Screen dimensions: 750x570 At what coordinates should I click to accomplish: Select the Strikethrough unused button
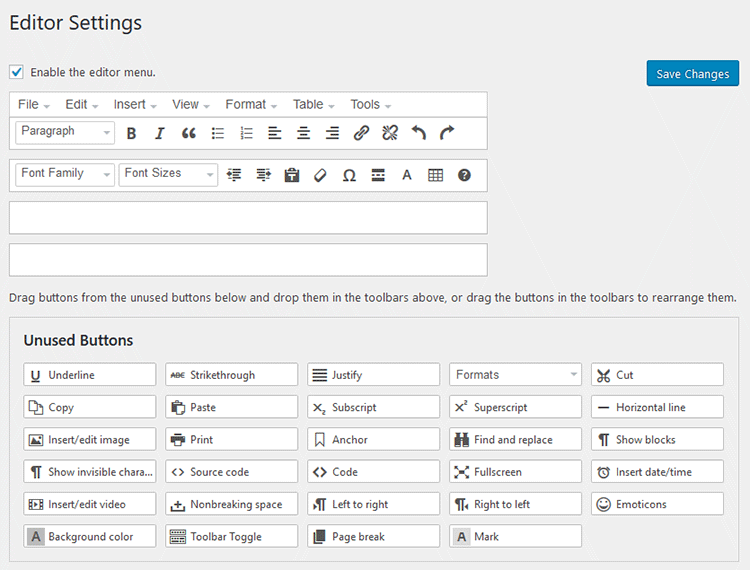tap(232, 374)
